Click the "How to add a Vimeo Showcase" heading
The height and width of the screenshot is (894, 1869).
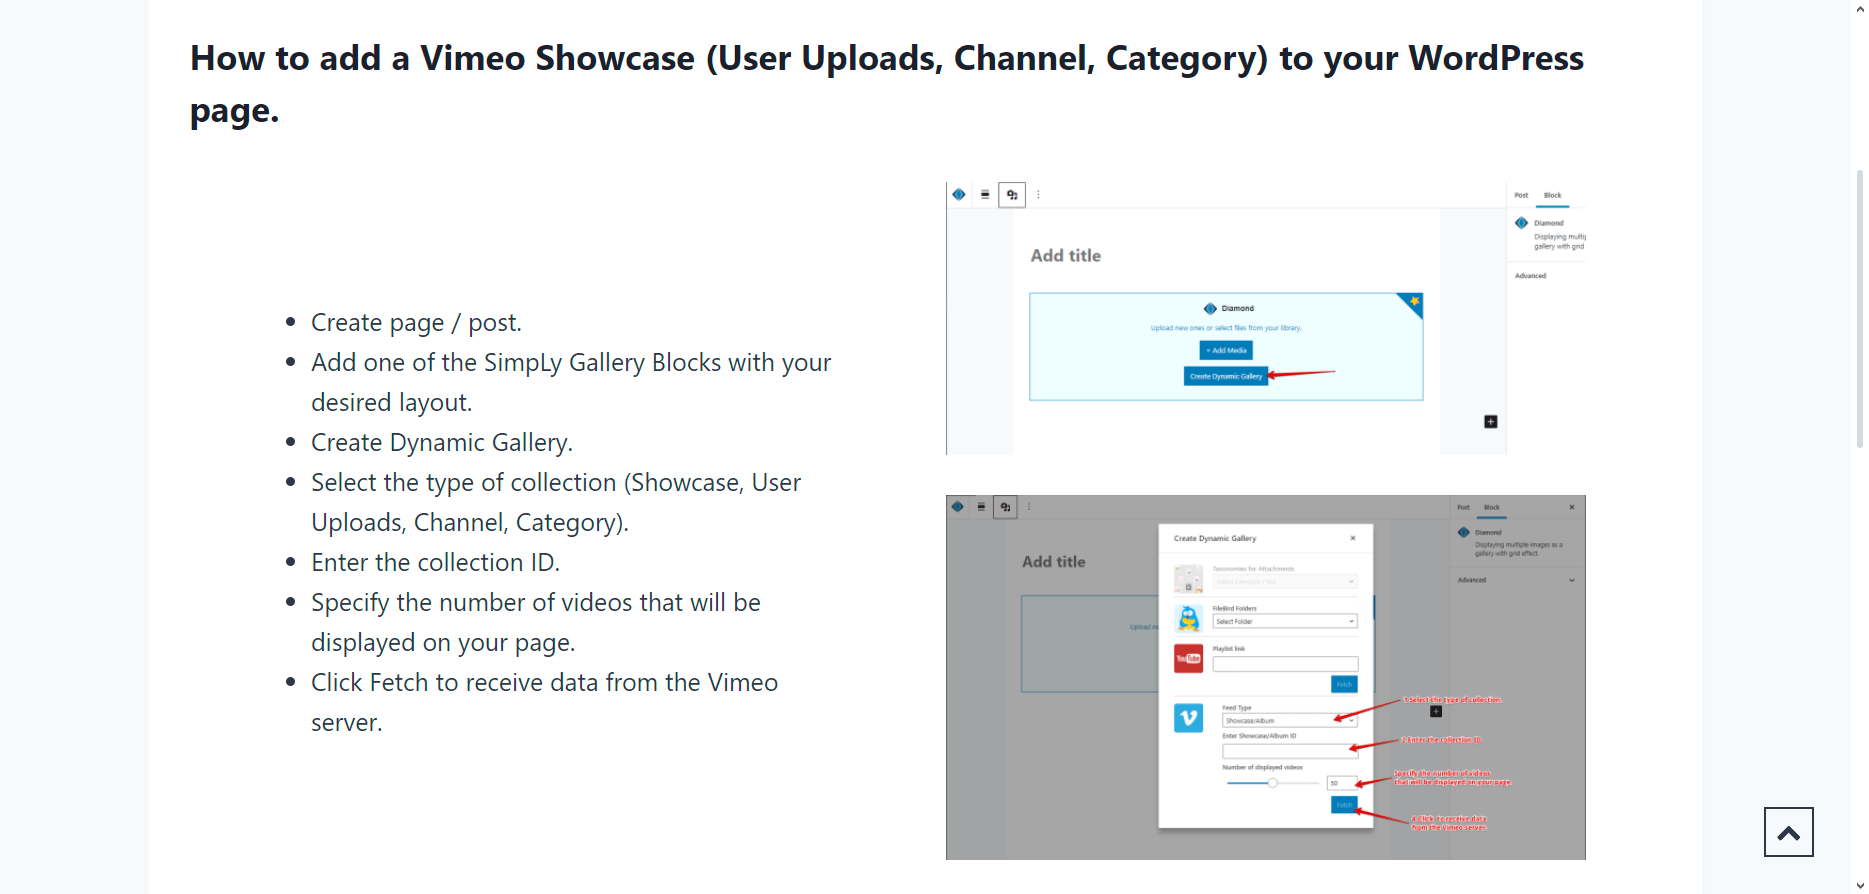coord(887,84)
